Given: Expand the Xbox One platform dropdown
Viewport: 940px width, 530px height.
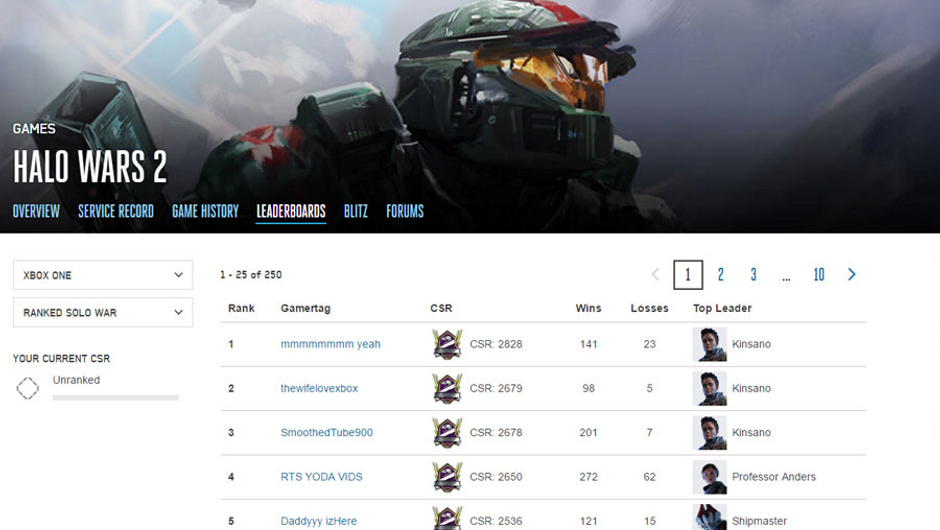Looking at the screenshot, I should tap(103, 275).
